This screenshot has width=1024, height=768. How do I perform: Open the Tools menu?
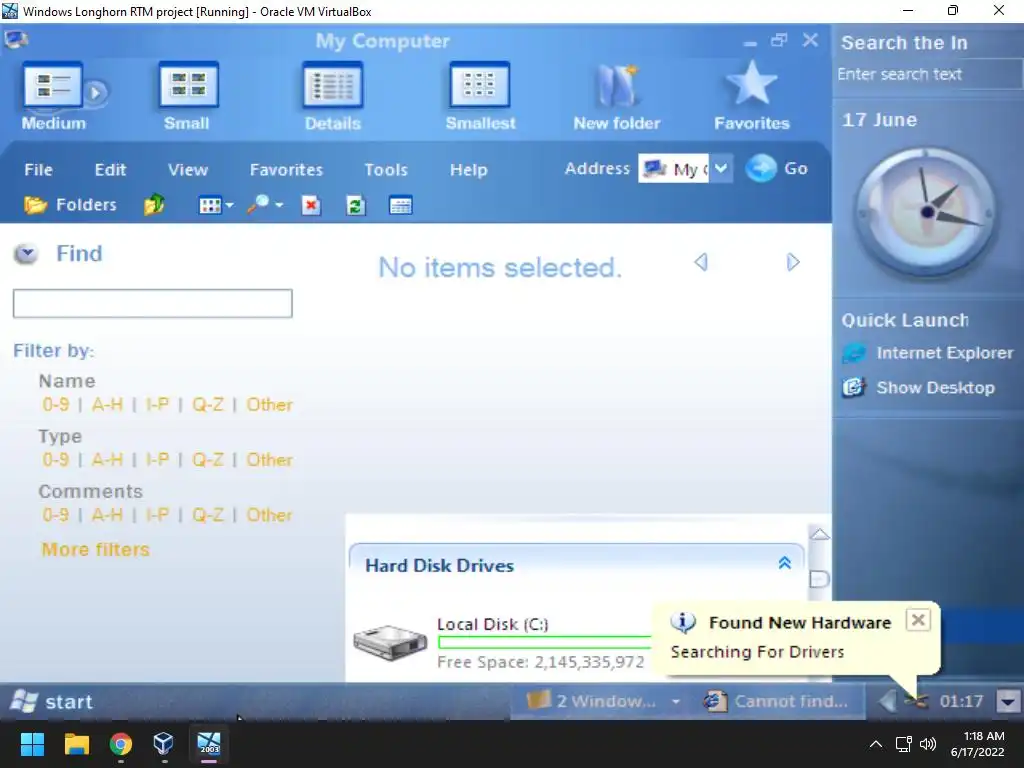coord(386,170)
